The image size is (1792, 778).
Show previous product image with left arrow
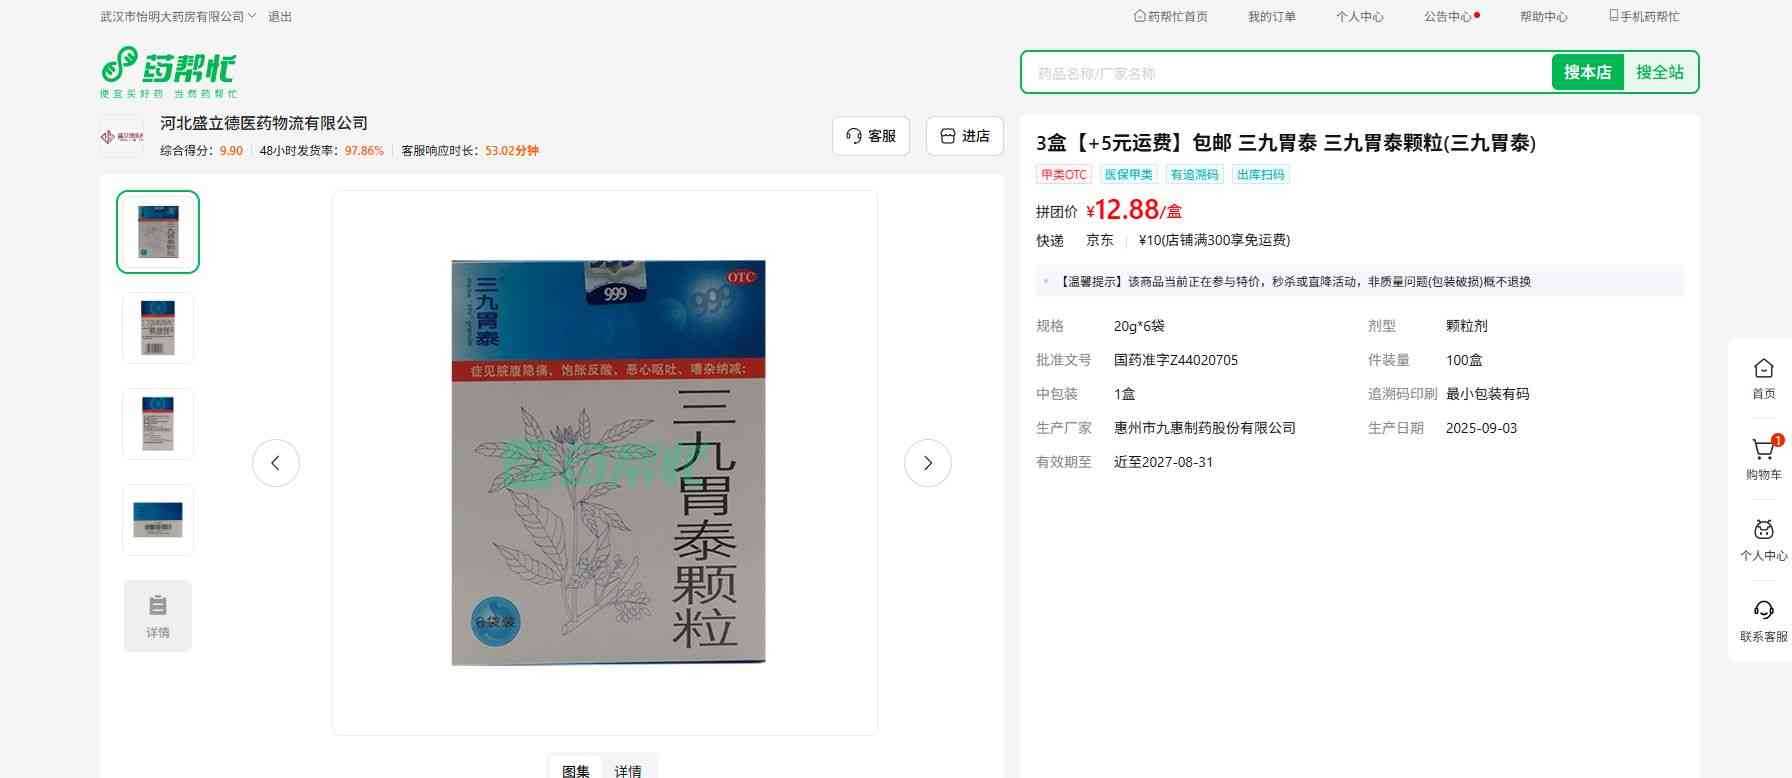pyautogui.click(x=276, y=463)
